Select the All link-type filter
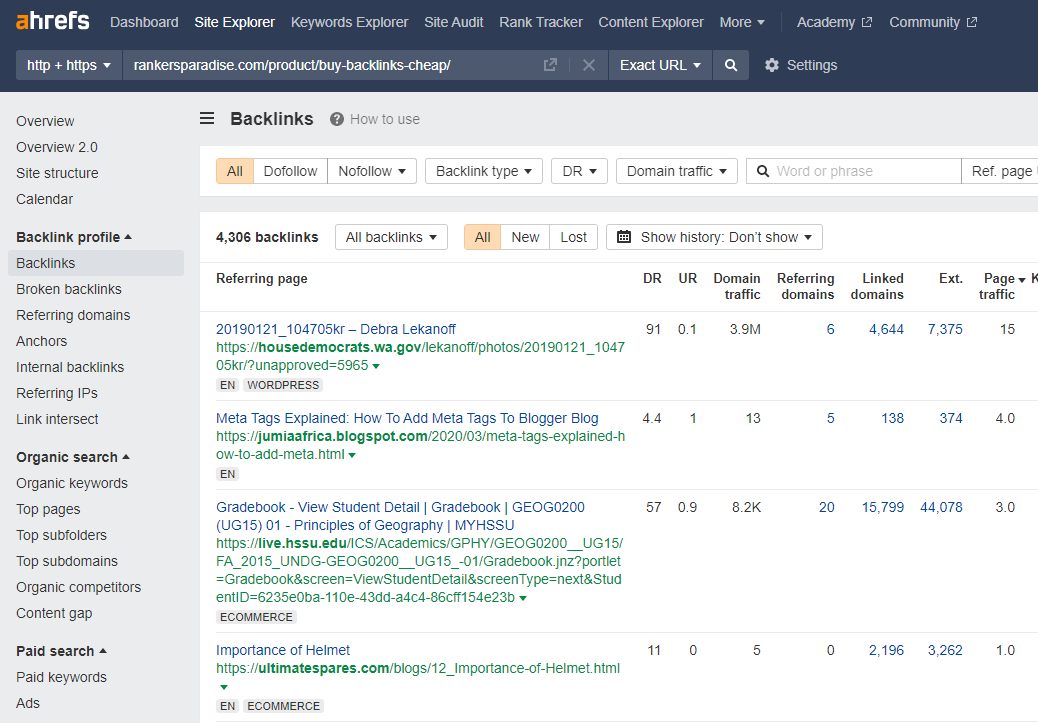 (x=234, y=171)
